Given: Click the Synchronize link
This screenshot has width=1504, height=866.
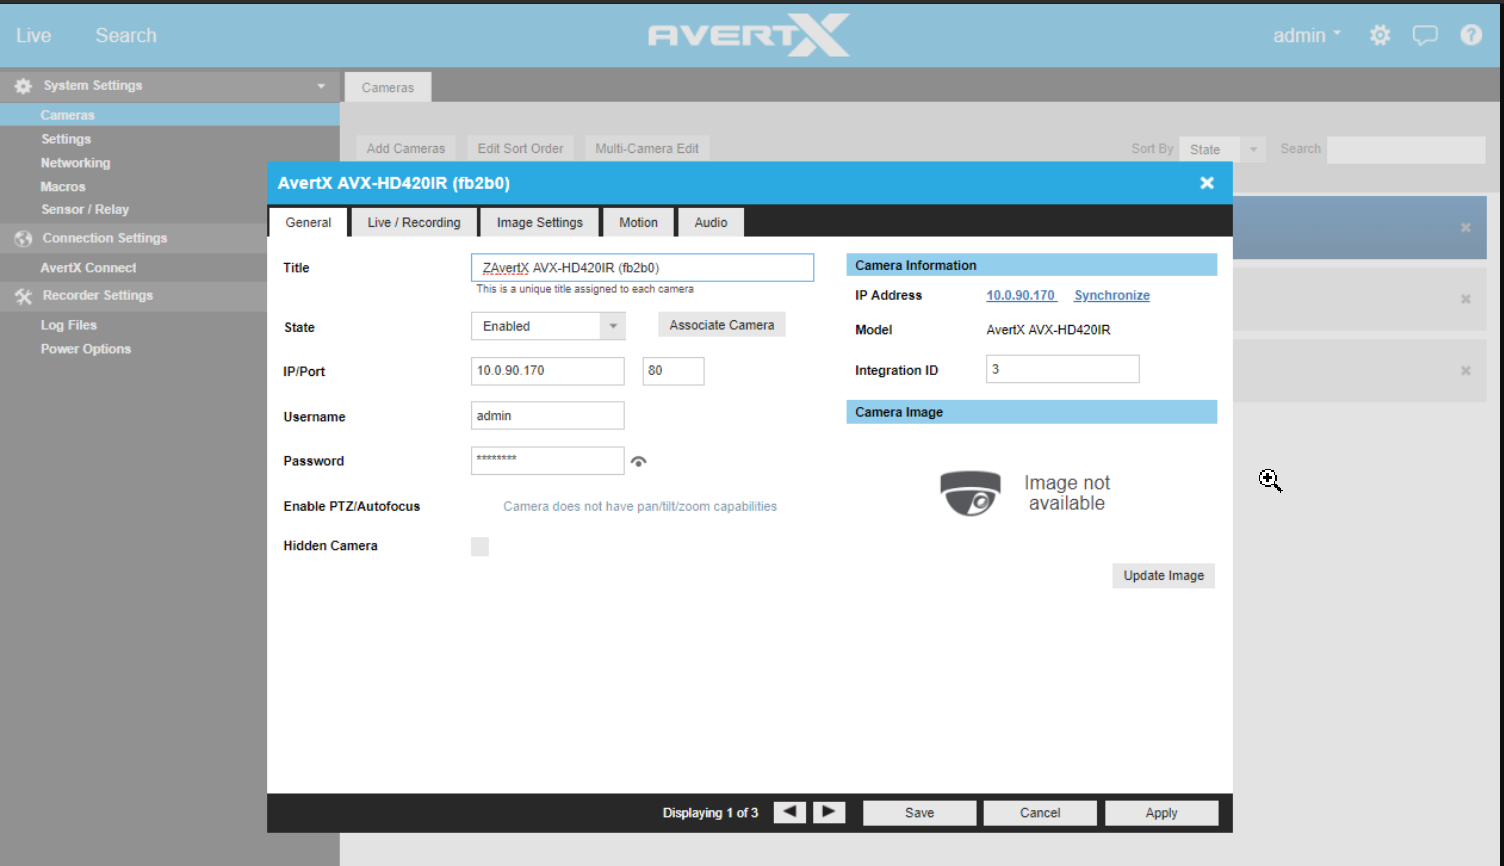Looking at the screenshot, I should [1112, 295].
